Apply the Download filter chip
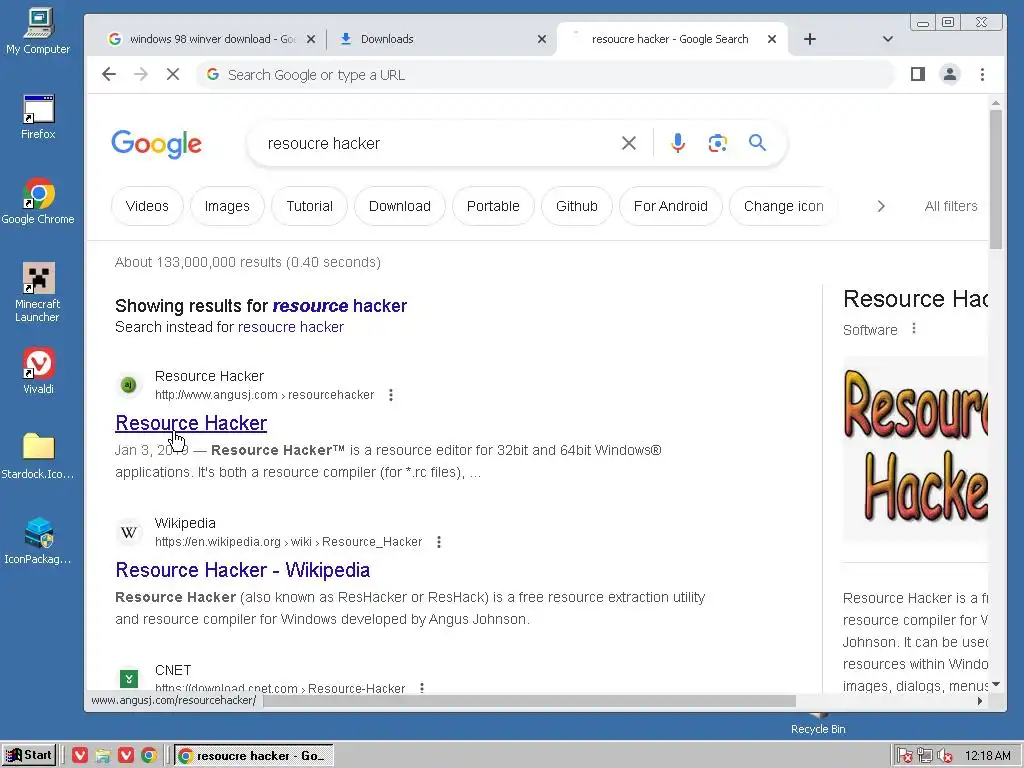Image resolution: width=1024 pixels, height=768 pixels. 400,206
